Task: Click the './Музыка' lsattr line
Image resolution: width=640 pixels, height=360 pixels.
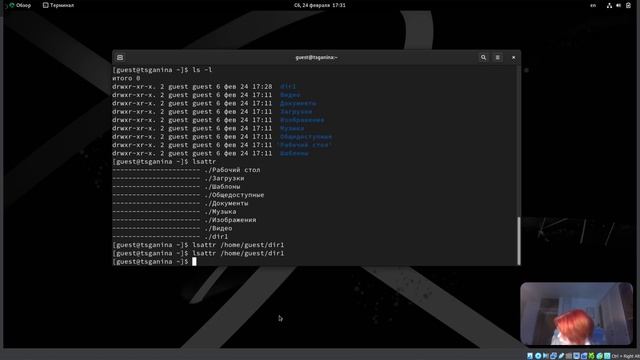Action: pyautogui.click(x=174, y=212)
